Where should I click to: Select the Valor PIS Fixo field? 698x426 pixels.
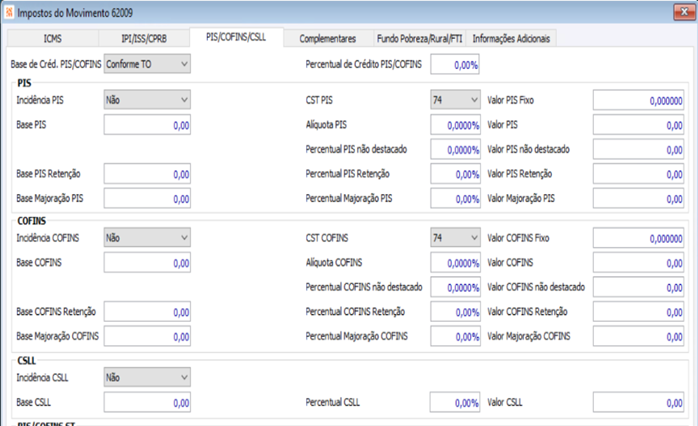tap(638, 100)
